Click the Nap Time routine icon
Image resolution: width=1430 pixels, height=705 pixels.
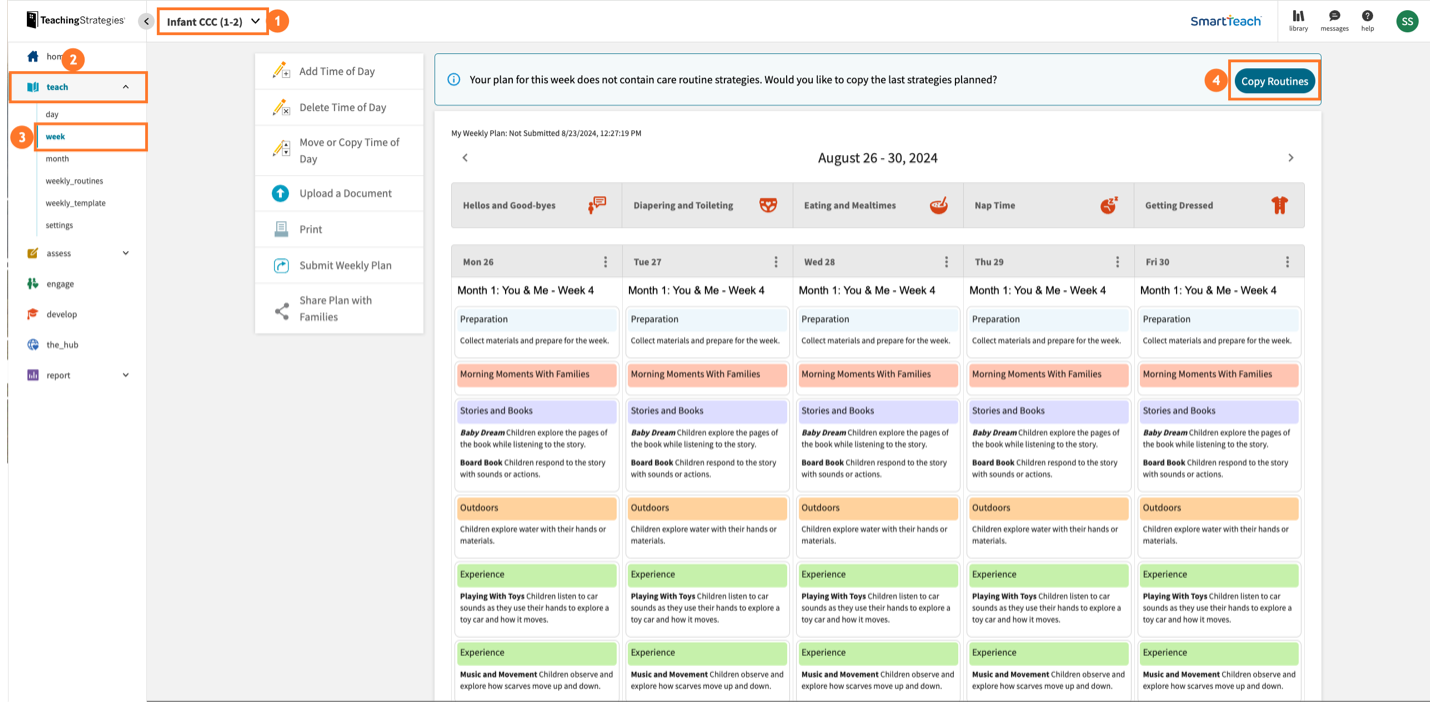[x=1108, y=204]
